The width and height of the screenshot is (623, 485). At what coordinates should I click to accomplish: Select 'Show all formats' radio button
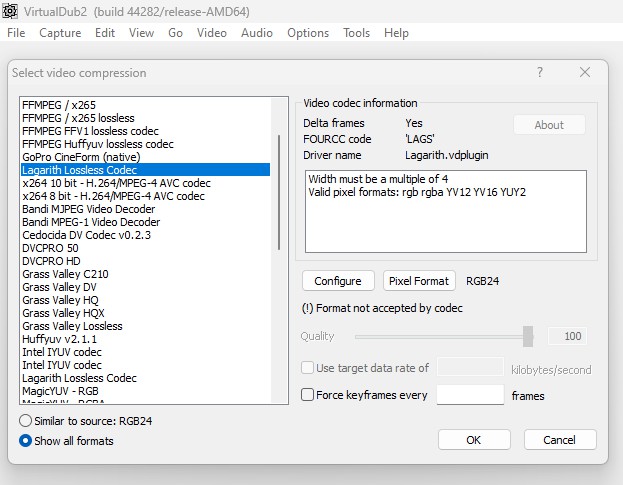coord(25,441)
